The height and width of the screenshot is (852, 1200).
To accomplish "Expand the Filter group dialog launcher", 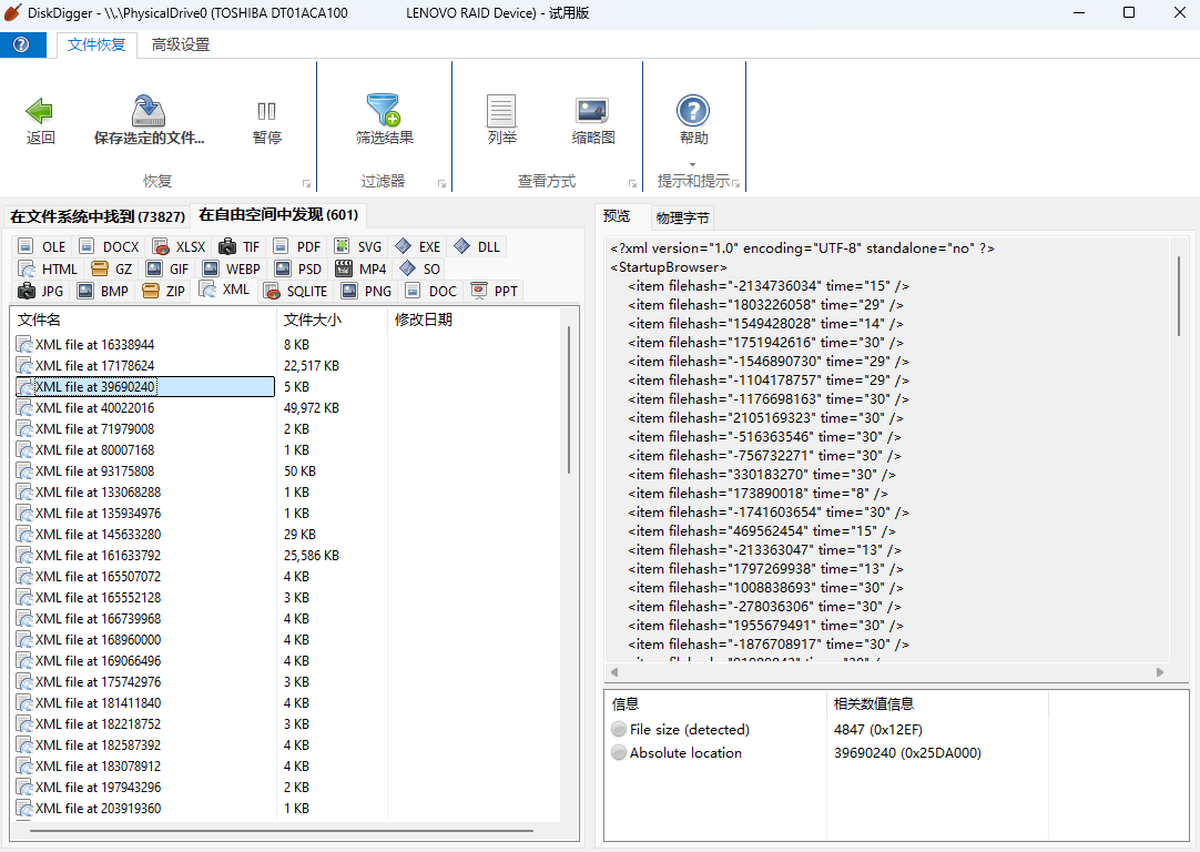I will tap(441, 184).
